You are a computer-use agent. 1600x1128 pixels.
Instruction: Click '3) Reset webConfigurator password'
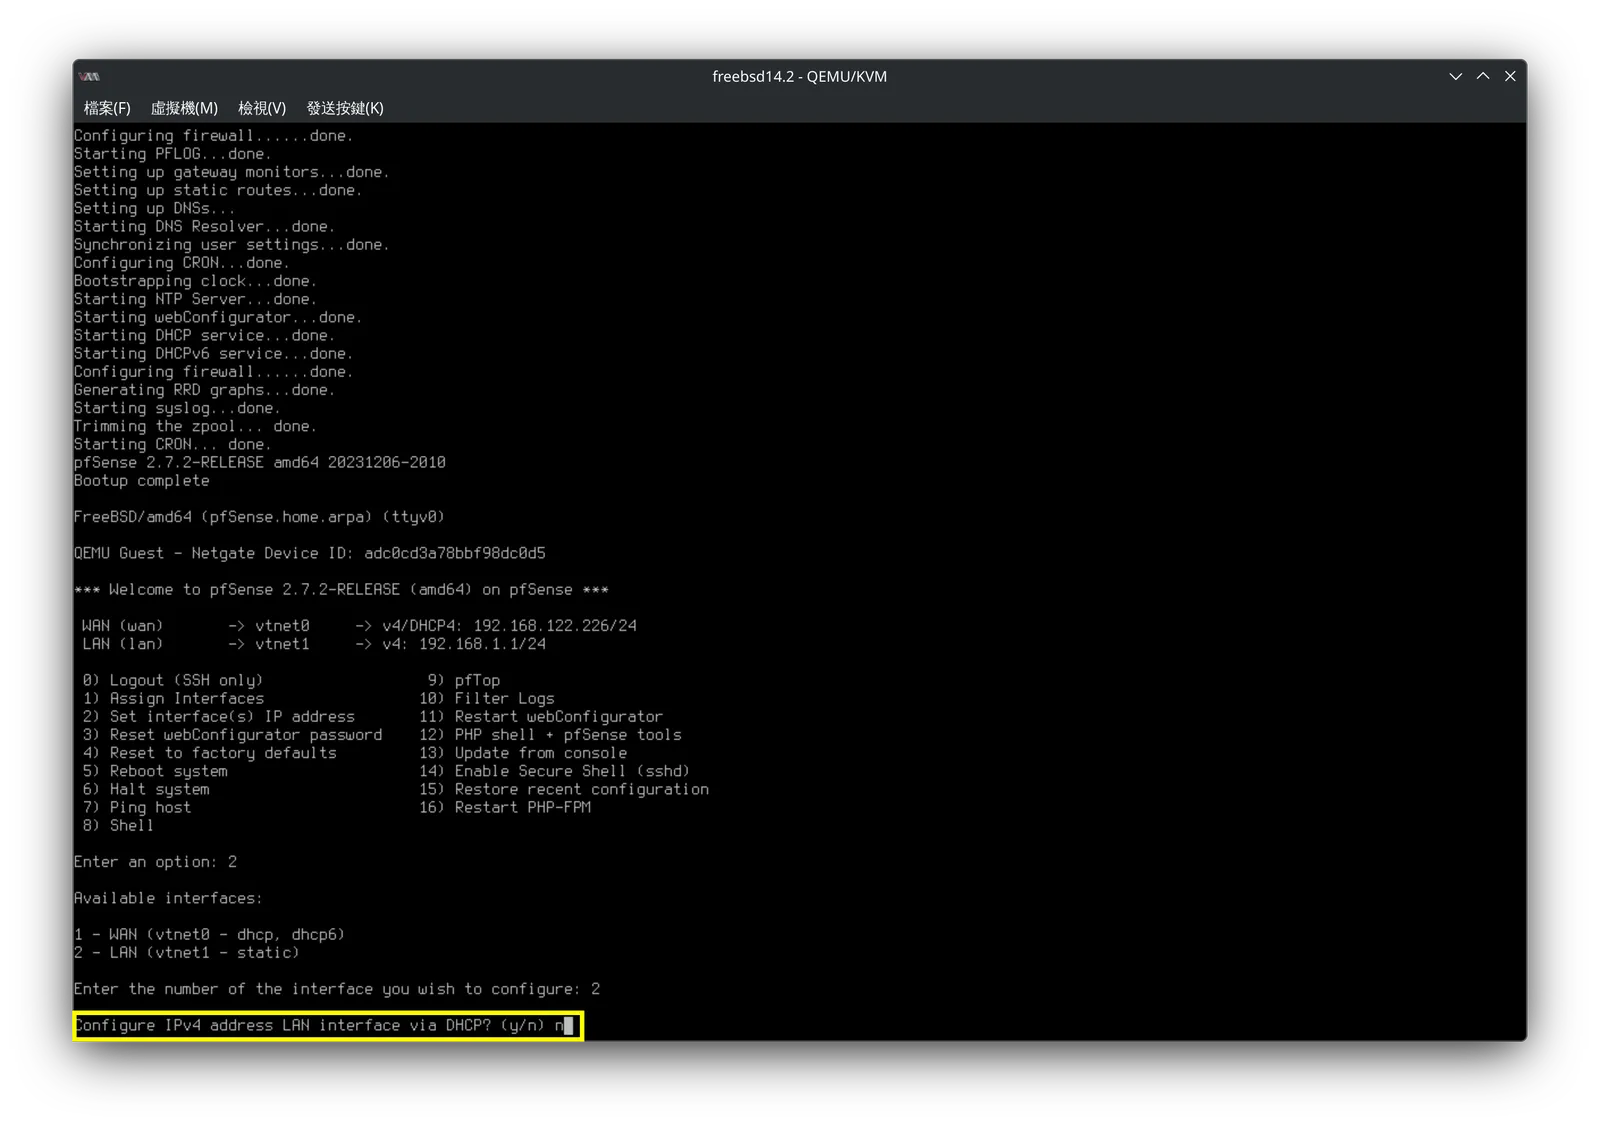232,734
